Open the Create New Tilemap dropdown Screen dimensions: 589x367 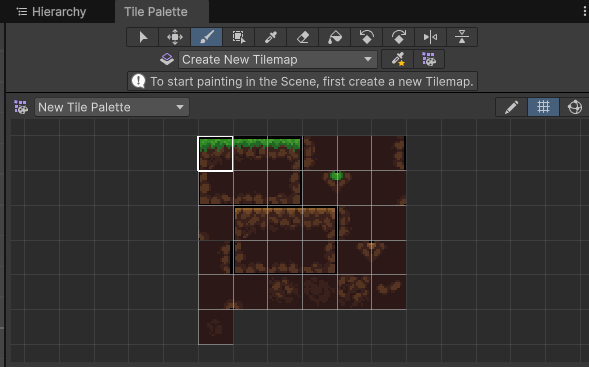point(278,59)
